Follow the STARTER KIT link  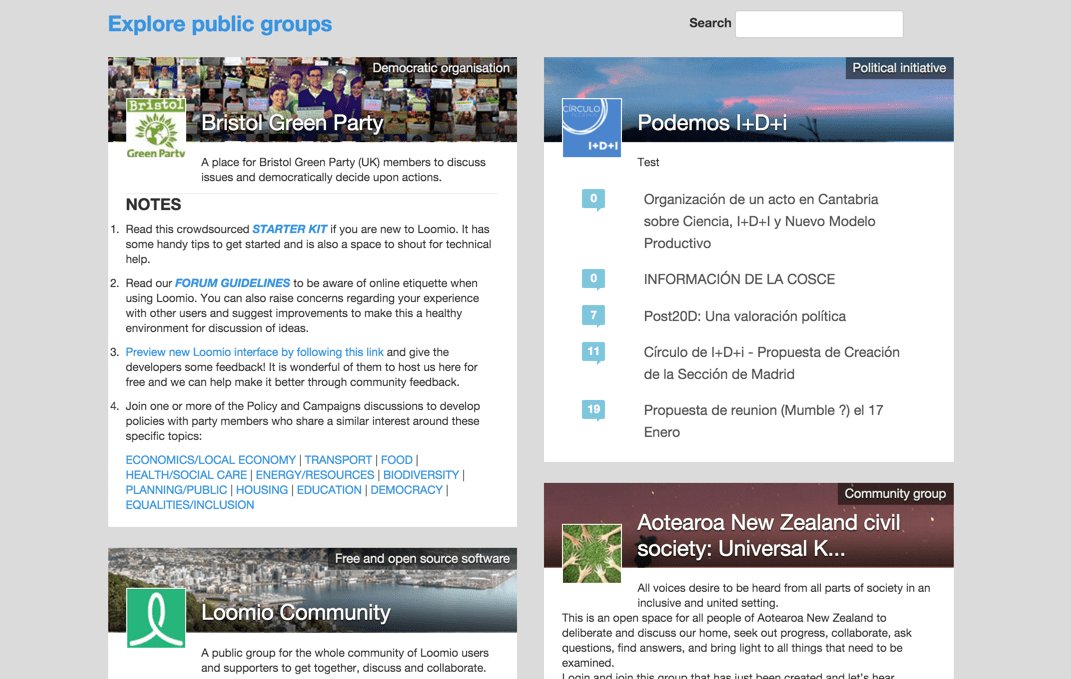coord(290,230)
